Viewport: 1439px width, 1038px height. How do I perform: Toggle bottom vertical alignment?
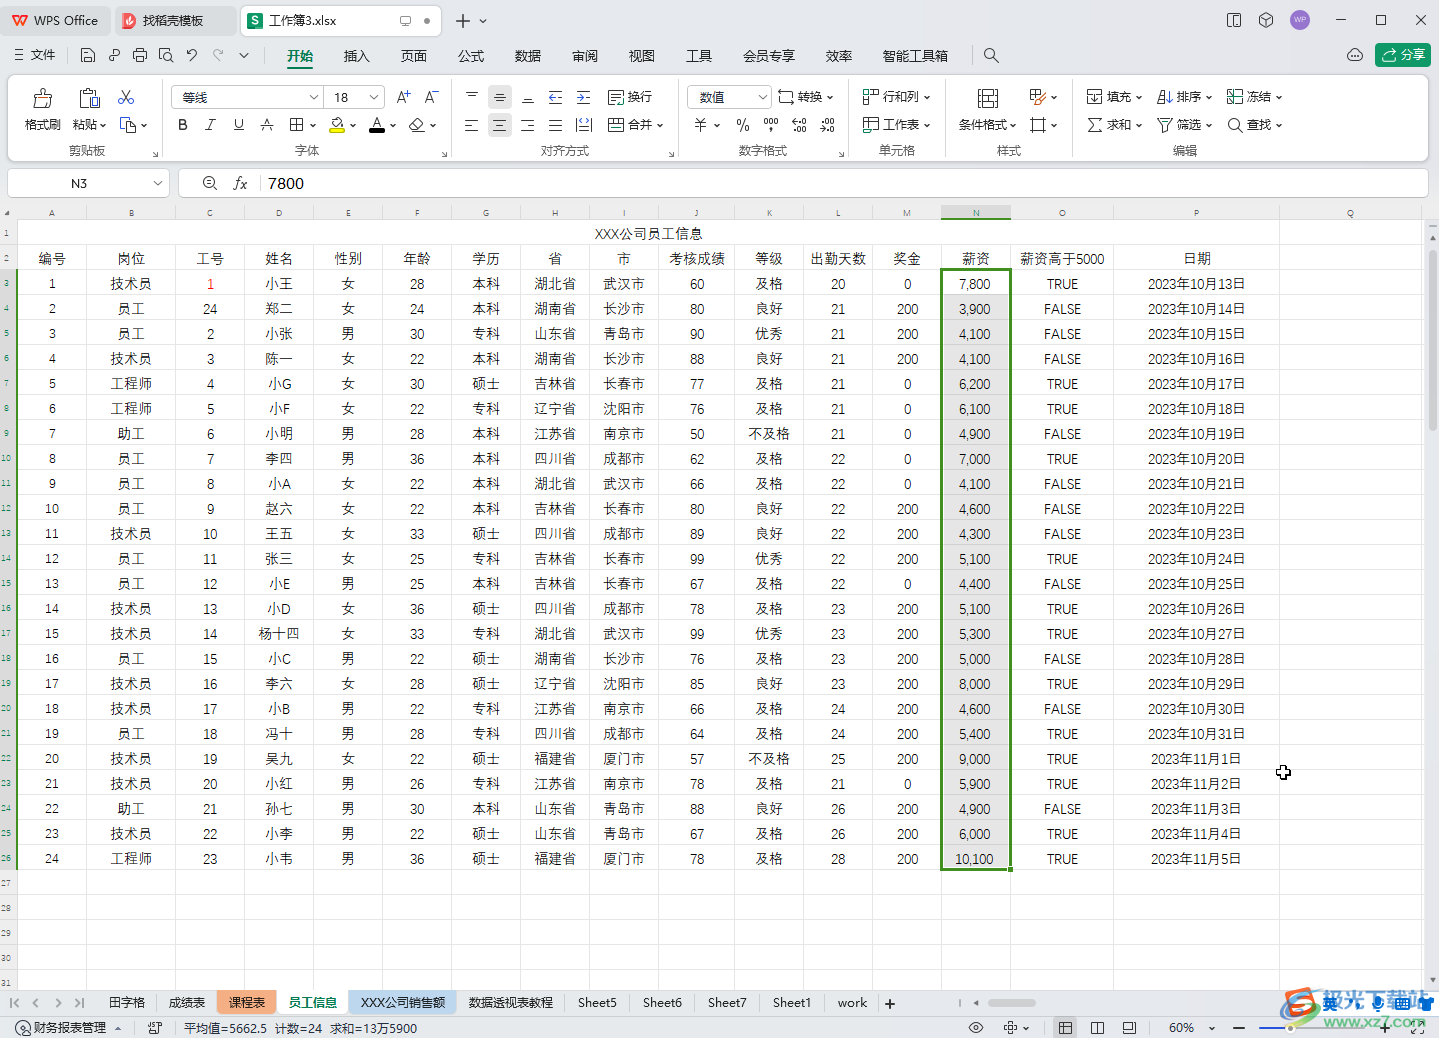(x=528, y=97)
